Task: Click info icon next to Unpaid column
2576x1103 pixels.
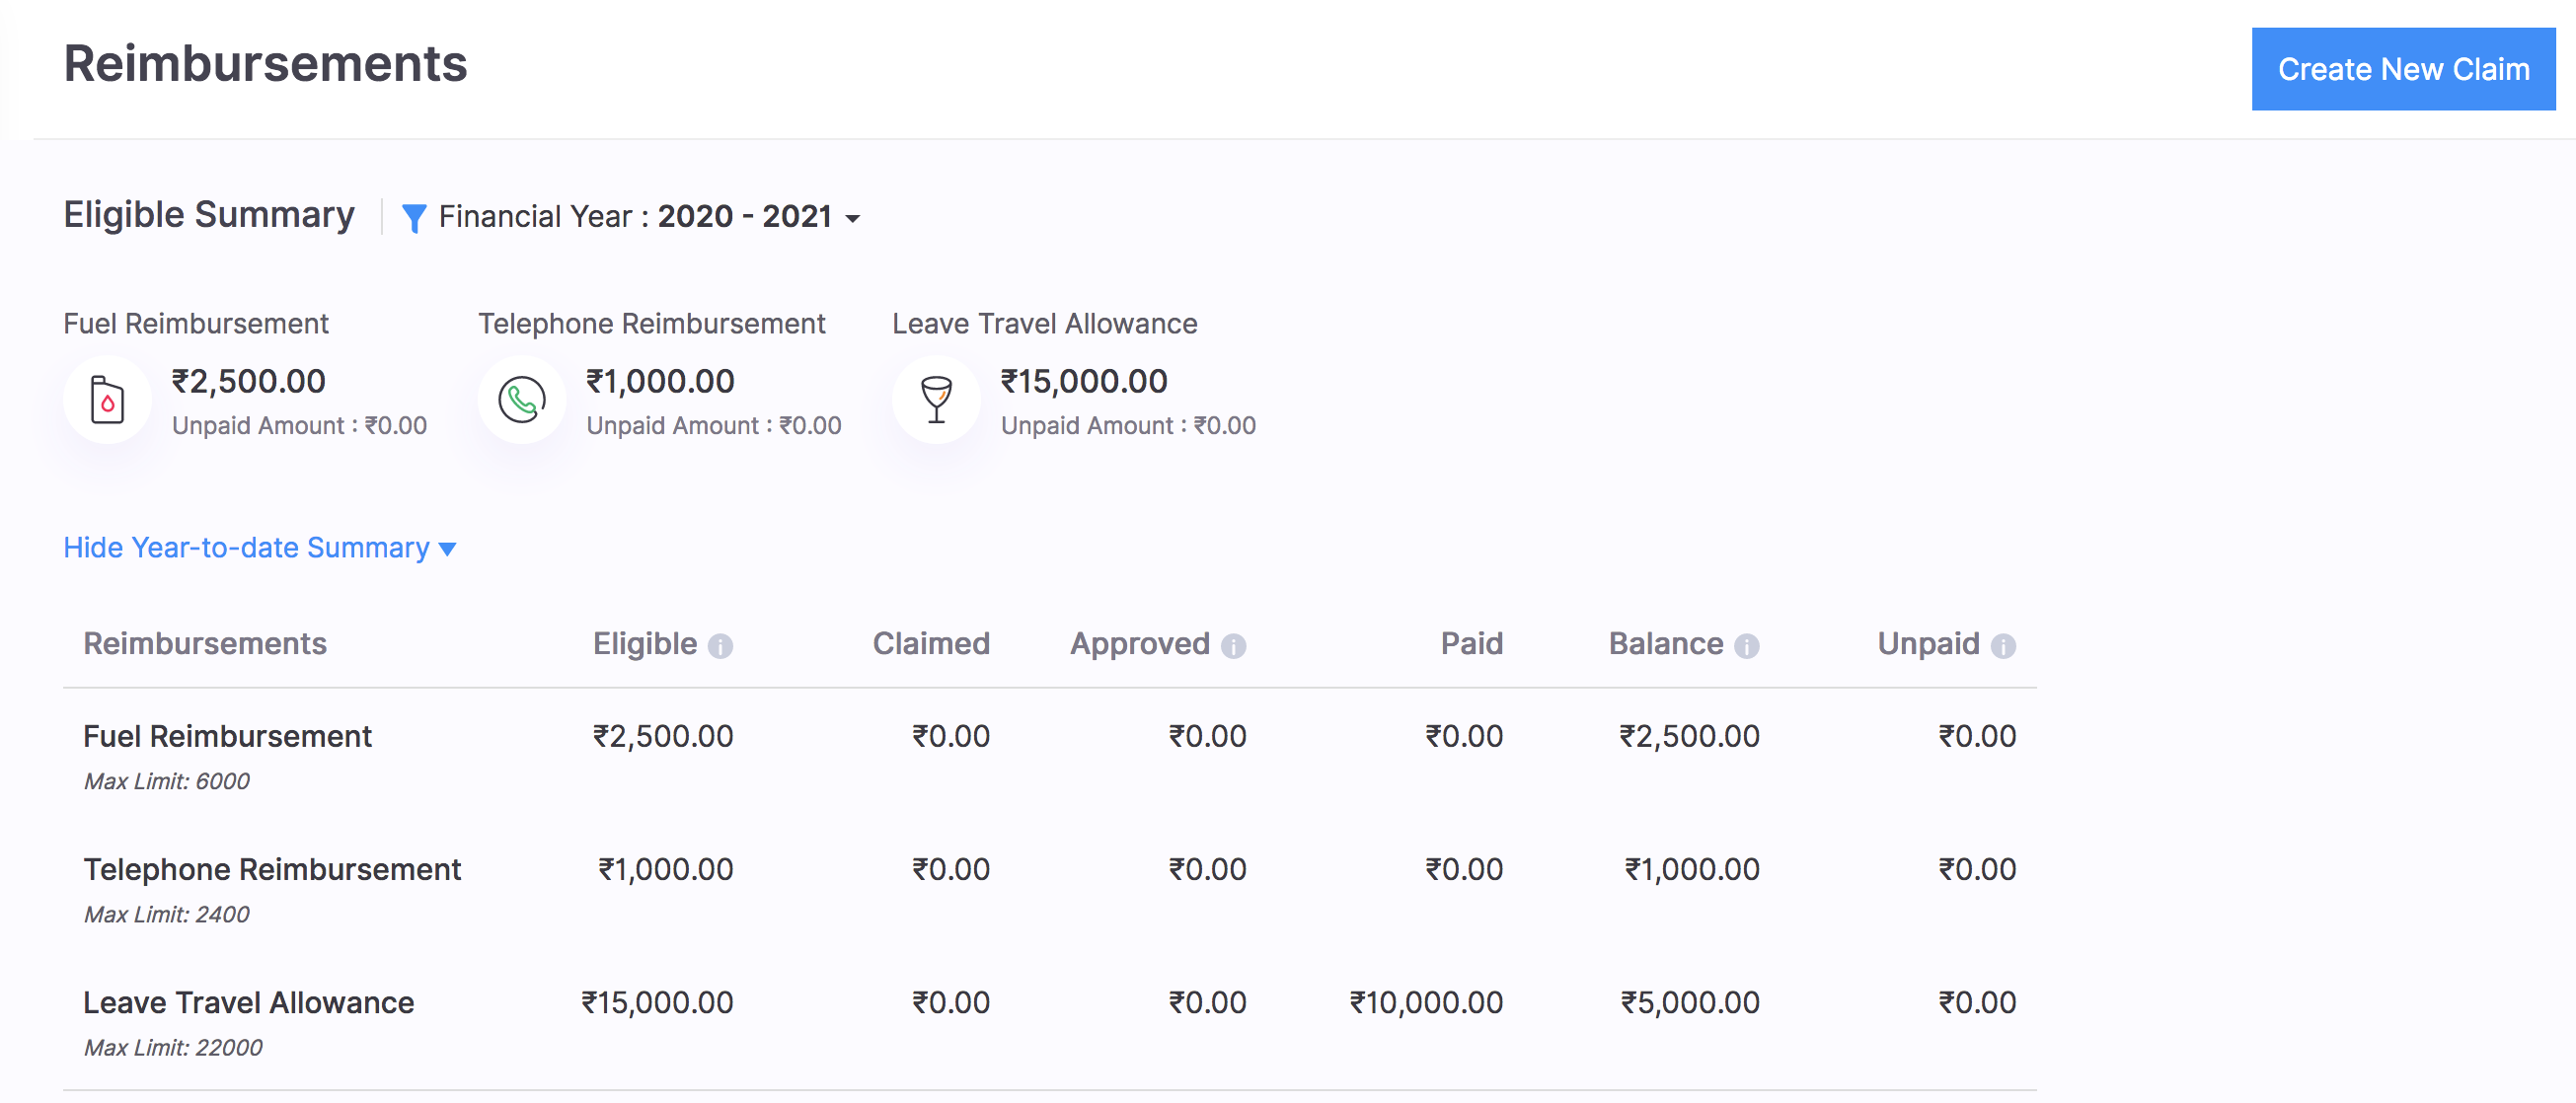Action: (x=2003, y=646)
